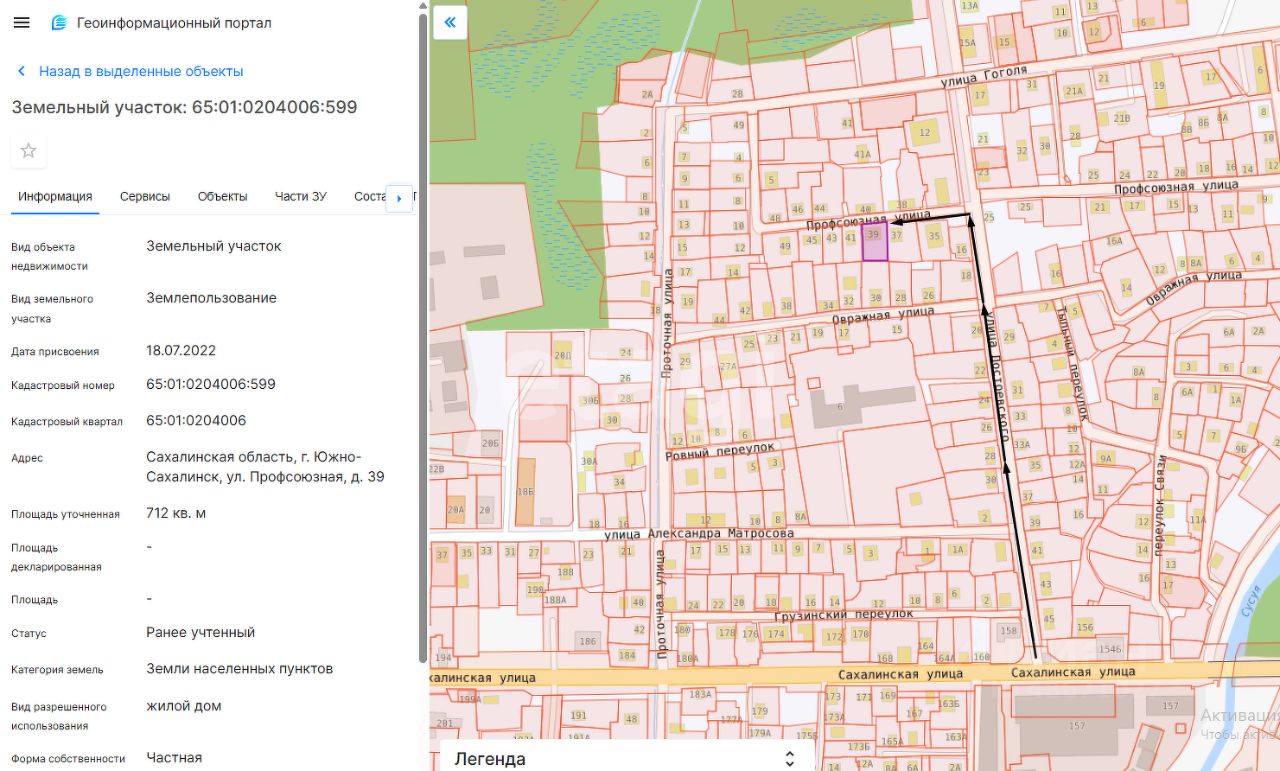The width and height of the screenshot is (1280, 771).
Task: Click the Кадастровый номер row value 65:01:0204006:599
Action: click(211, 384)
